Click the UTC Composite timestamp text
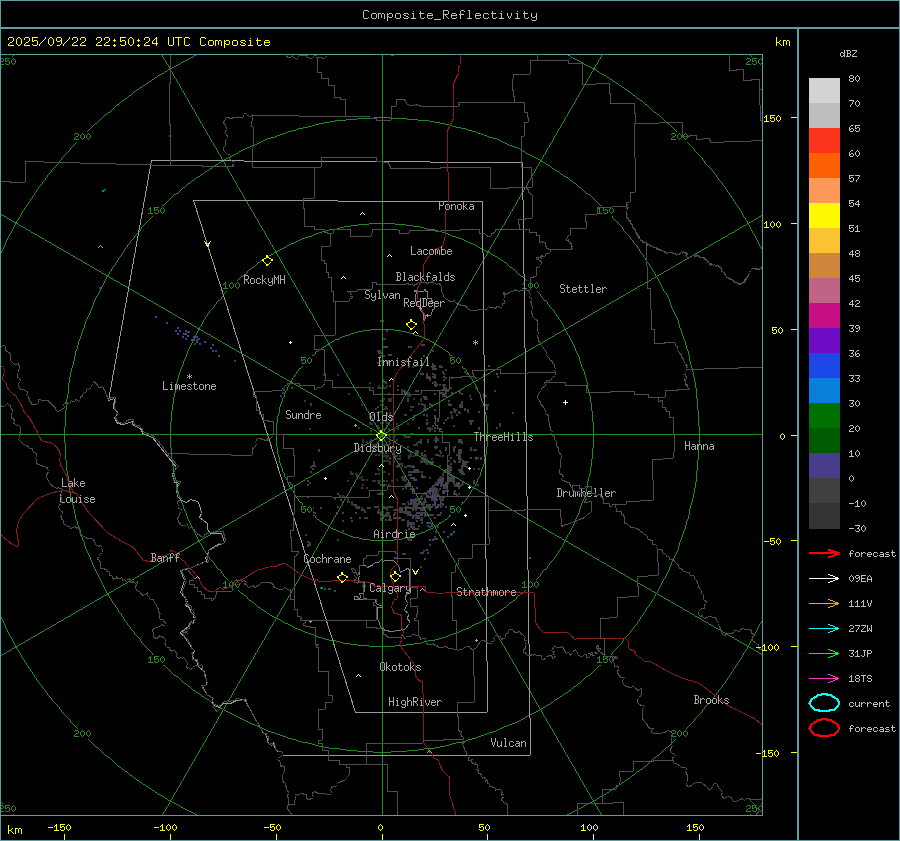This screenshot has width=900, height=841. pos(138,42)
